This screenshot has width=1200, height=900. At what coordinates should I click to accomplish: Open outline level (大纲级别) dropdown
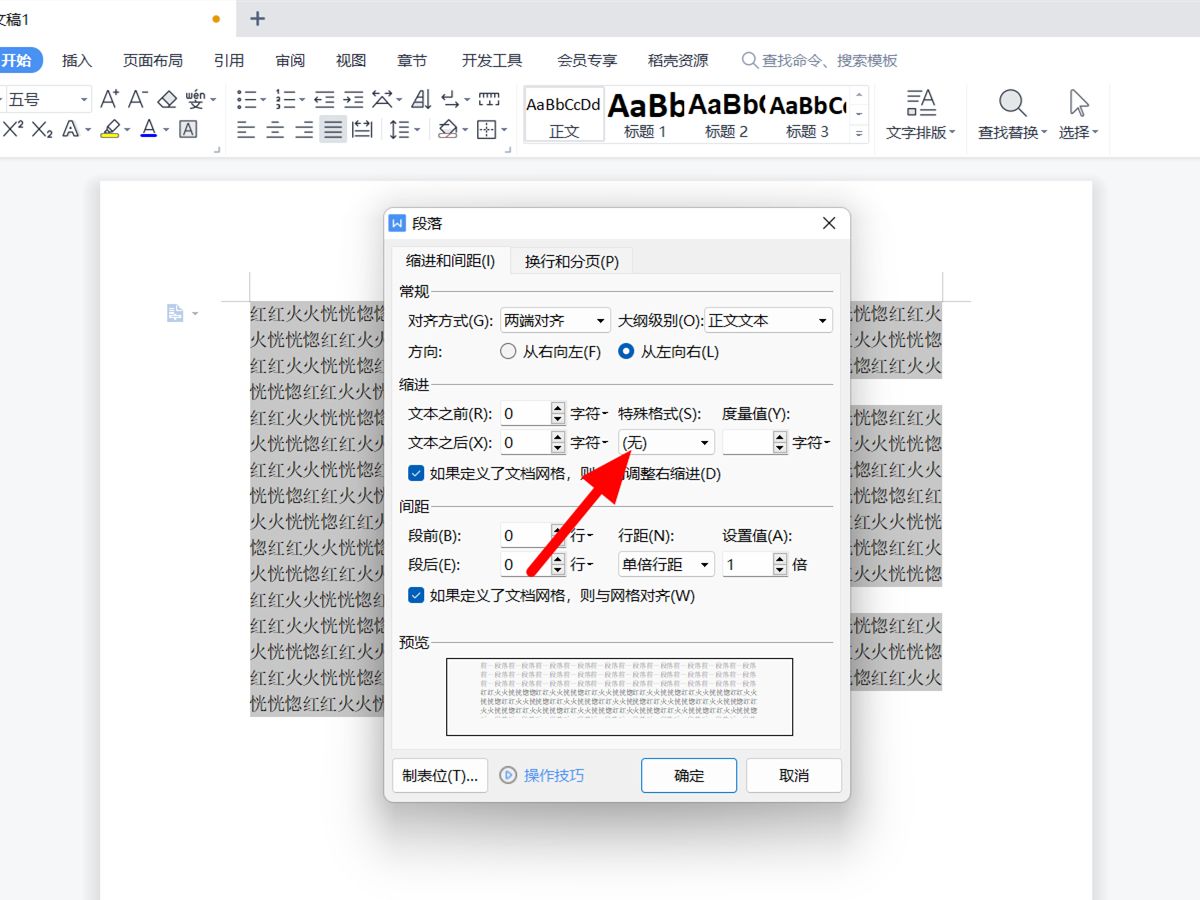pos(769,321)
